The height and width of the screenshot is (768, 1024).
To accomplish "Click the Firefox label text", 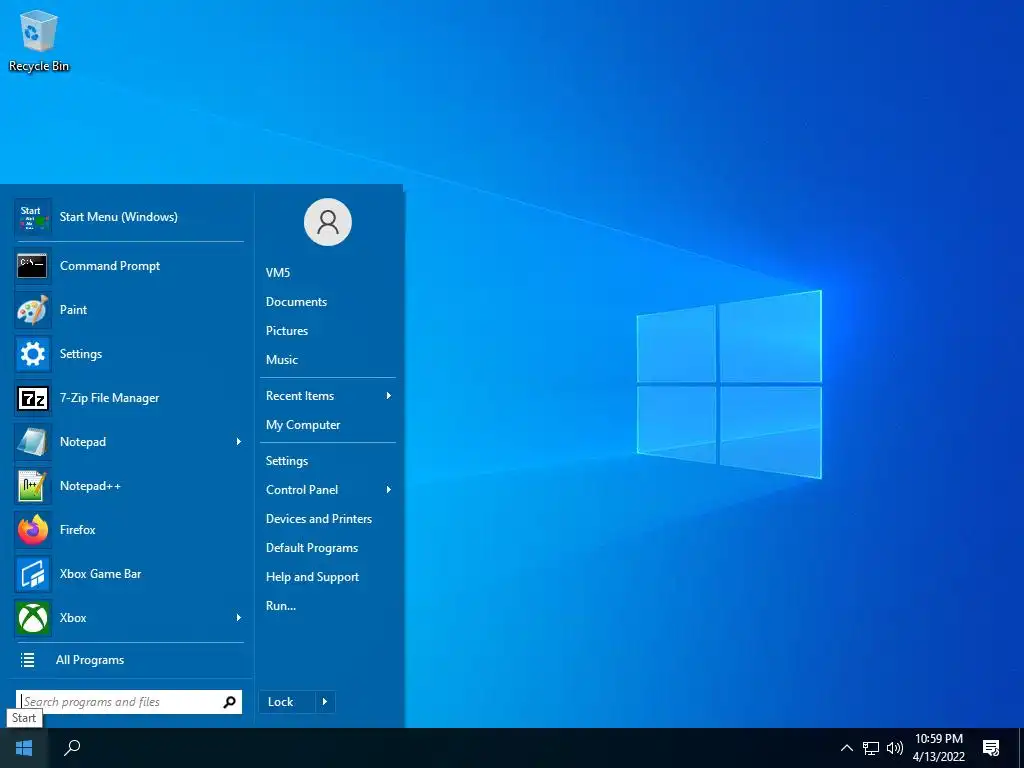I will point(77,530).
